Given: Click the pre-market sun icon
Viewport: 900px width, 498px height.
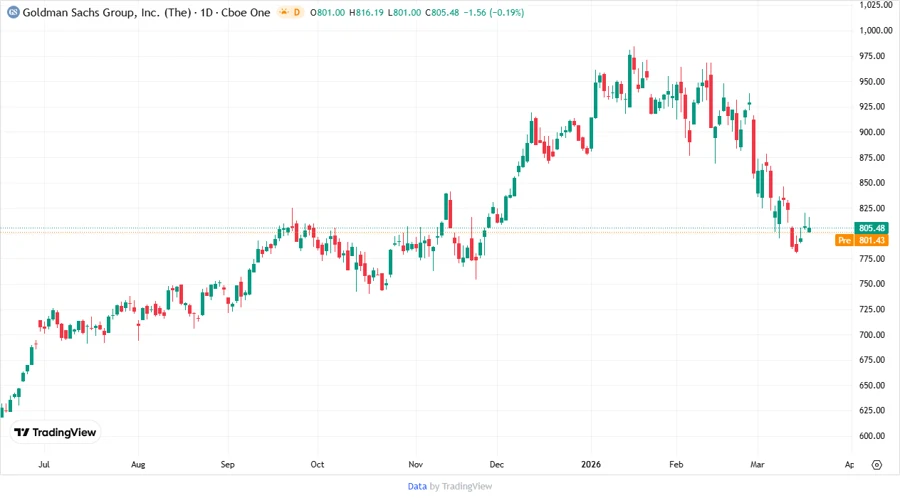Looking at the screenshot, I should [284, 12].
